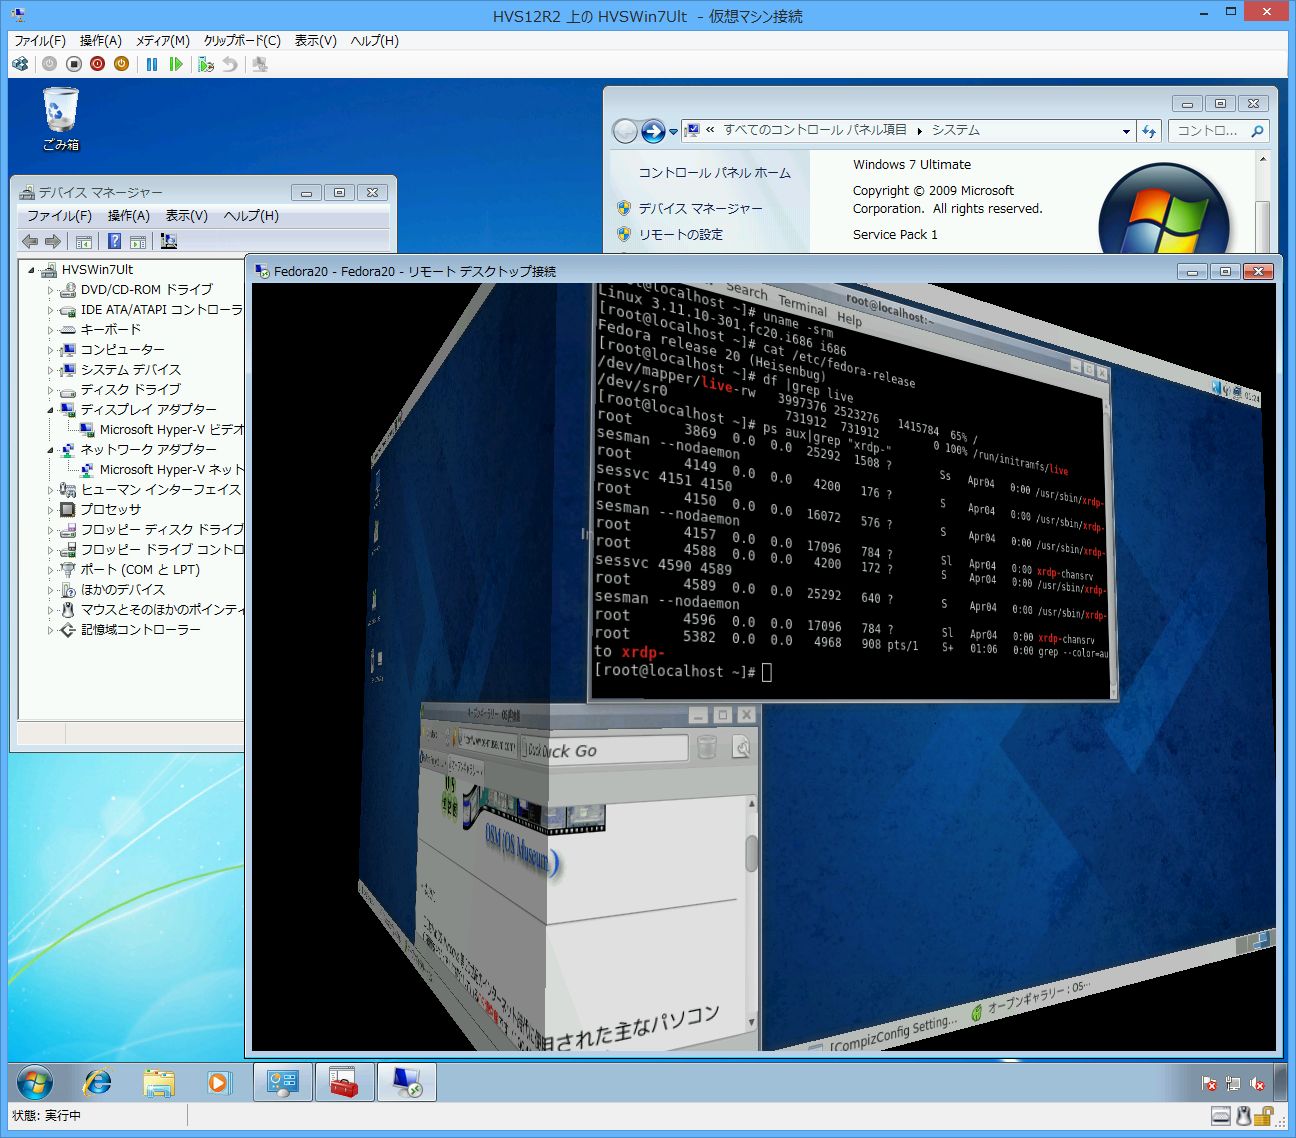Click the Action Center flag tray icon

tap(1209, 1083)
